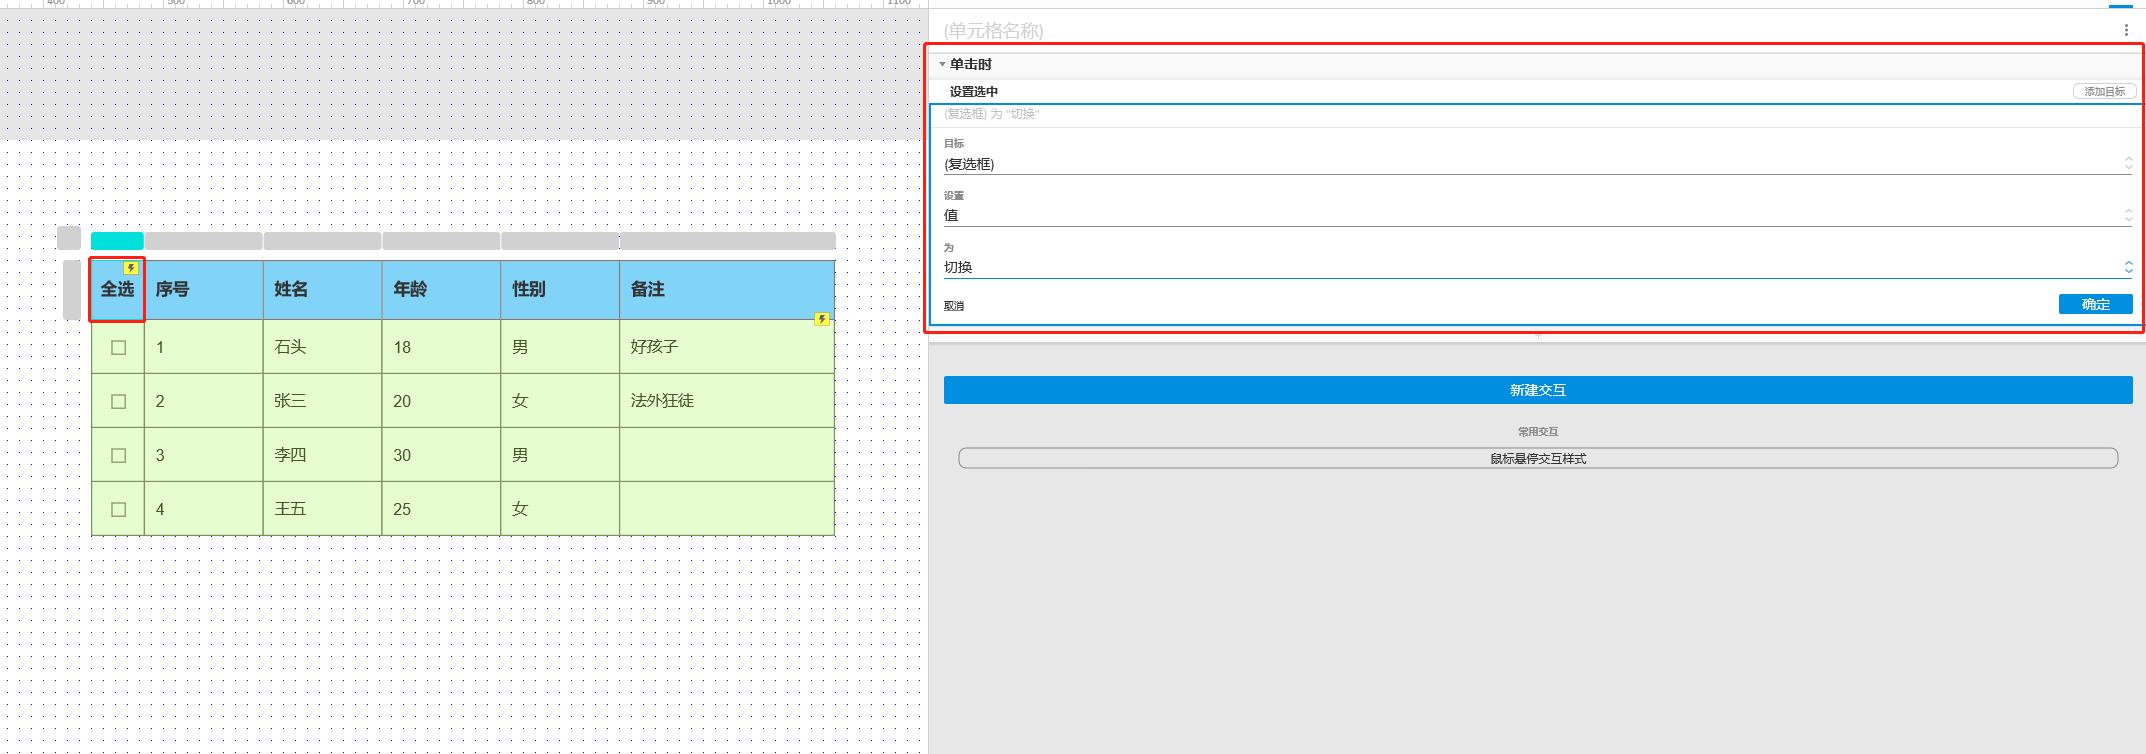Tick the checkbox in row 2
2146x754 pixels.
(119, 401)
